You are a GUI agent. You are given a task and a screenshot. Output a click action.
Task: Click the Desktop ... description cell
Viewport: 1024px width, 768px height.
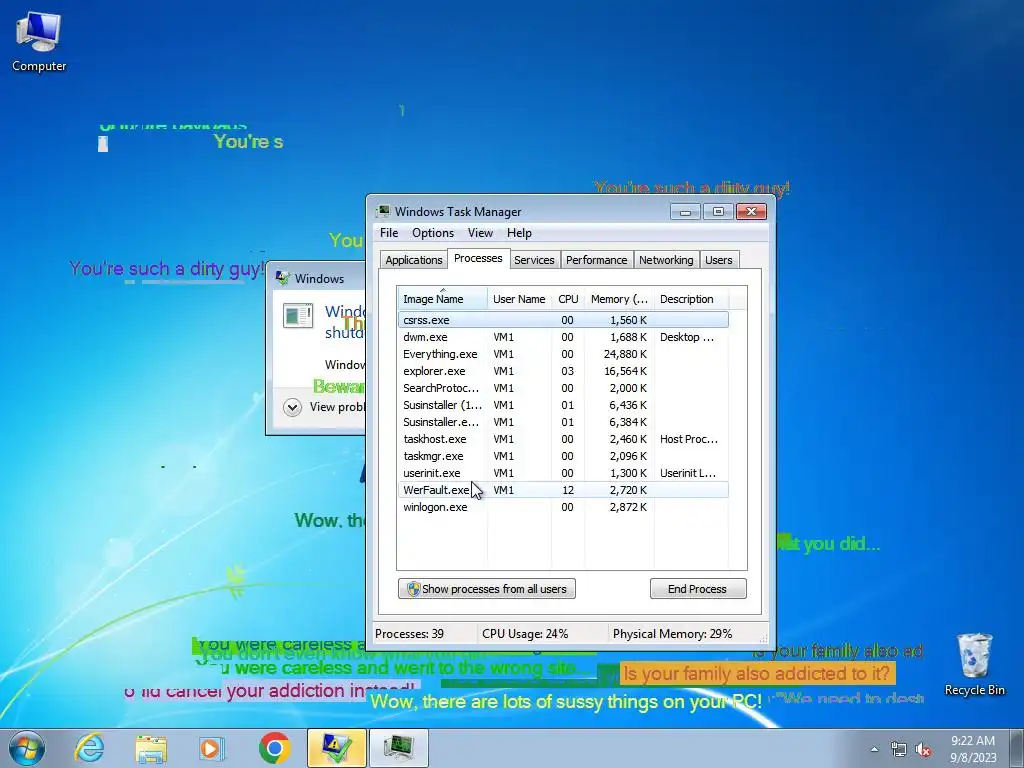click(x=686, y=337)
